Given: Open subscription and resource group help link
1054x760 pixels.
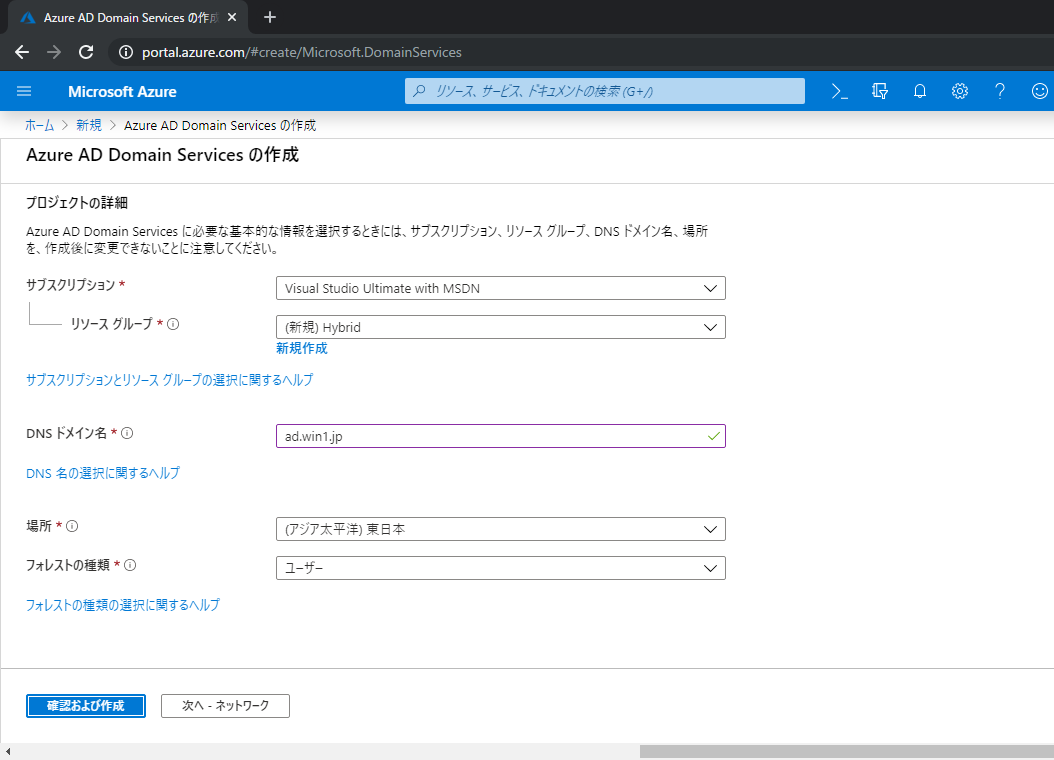Looking at the screenshot, I should click(169, 380).
